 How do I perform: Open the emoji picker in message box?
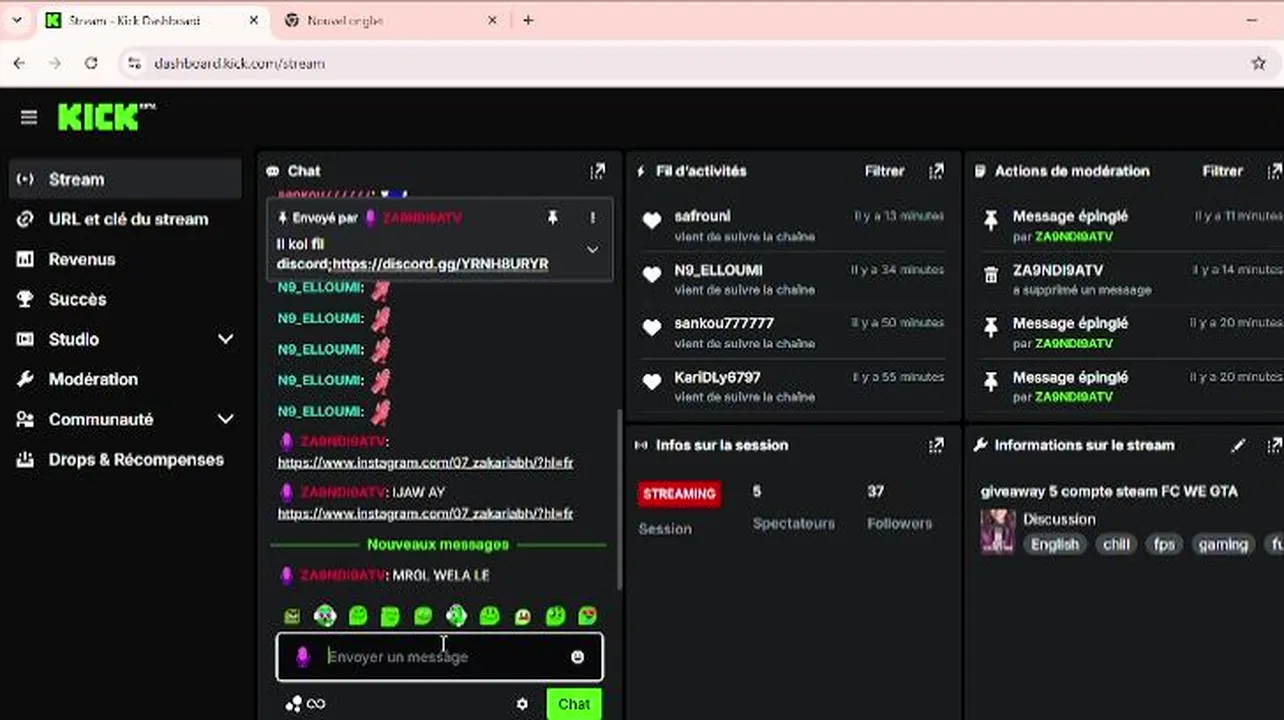coord(577,657)
